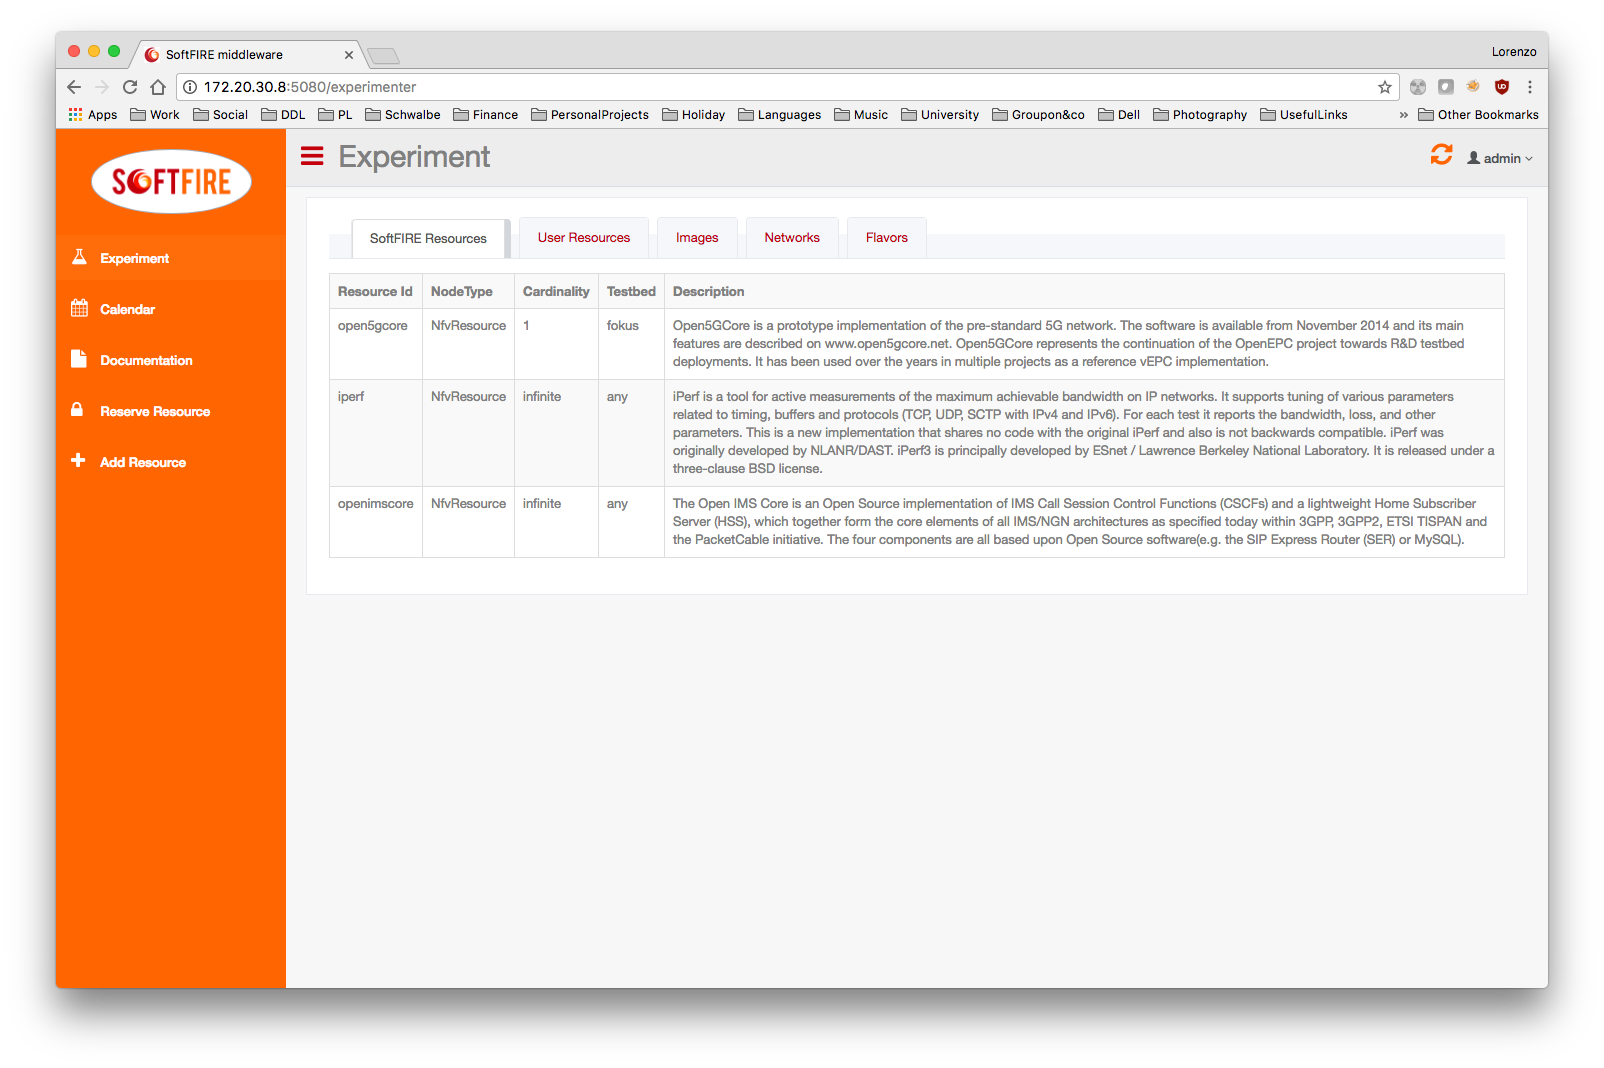Expand the bookmarks overflow chevron
Viewport: 1604px width, 1068px height.
click(1403, 115)
